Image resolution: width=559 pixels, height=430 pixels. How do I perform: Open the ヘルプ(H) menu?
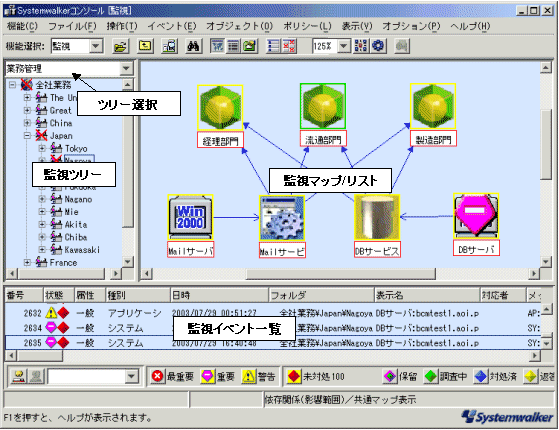click(x=470, y=26)
